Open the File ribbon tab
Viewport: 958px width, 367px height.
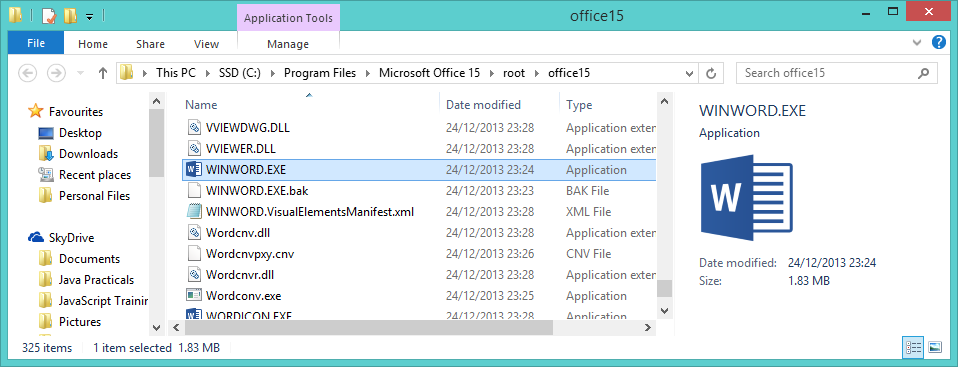pos(36,43)
